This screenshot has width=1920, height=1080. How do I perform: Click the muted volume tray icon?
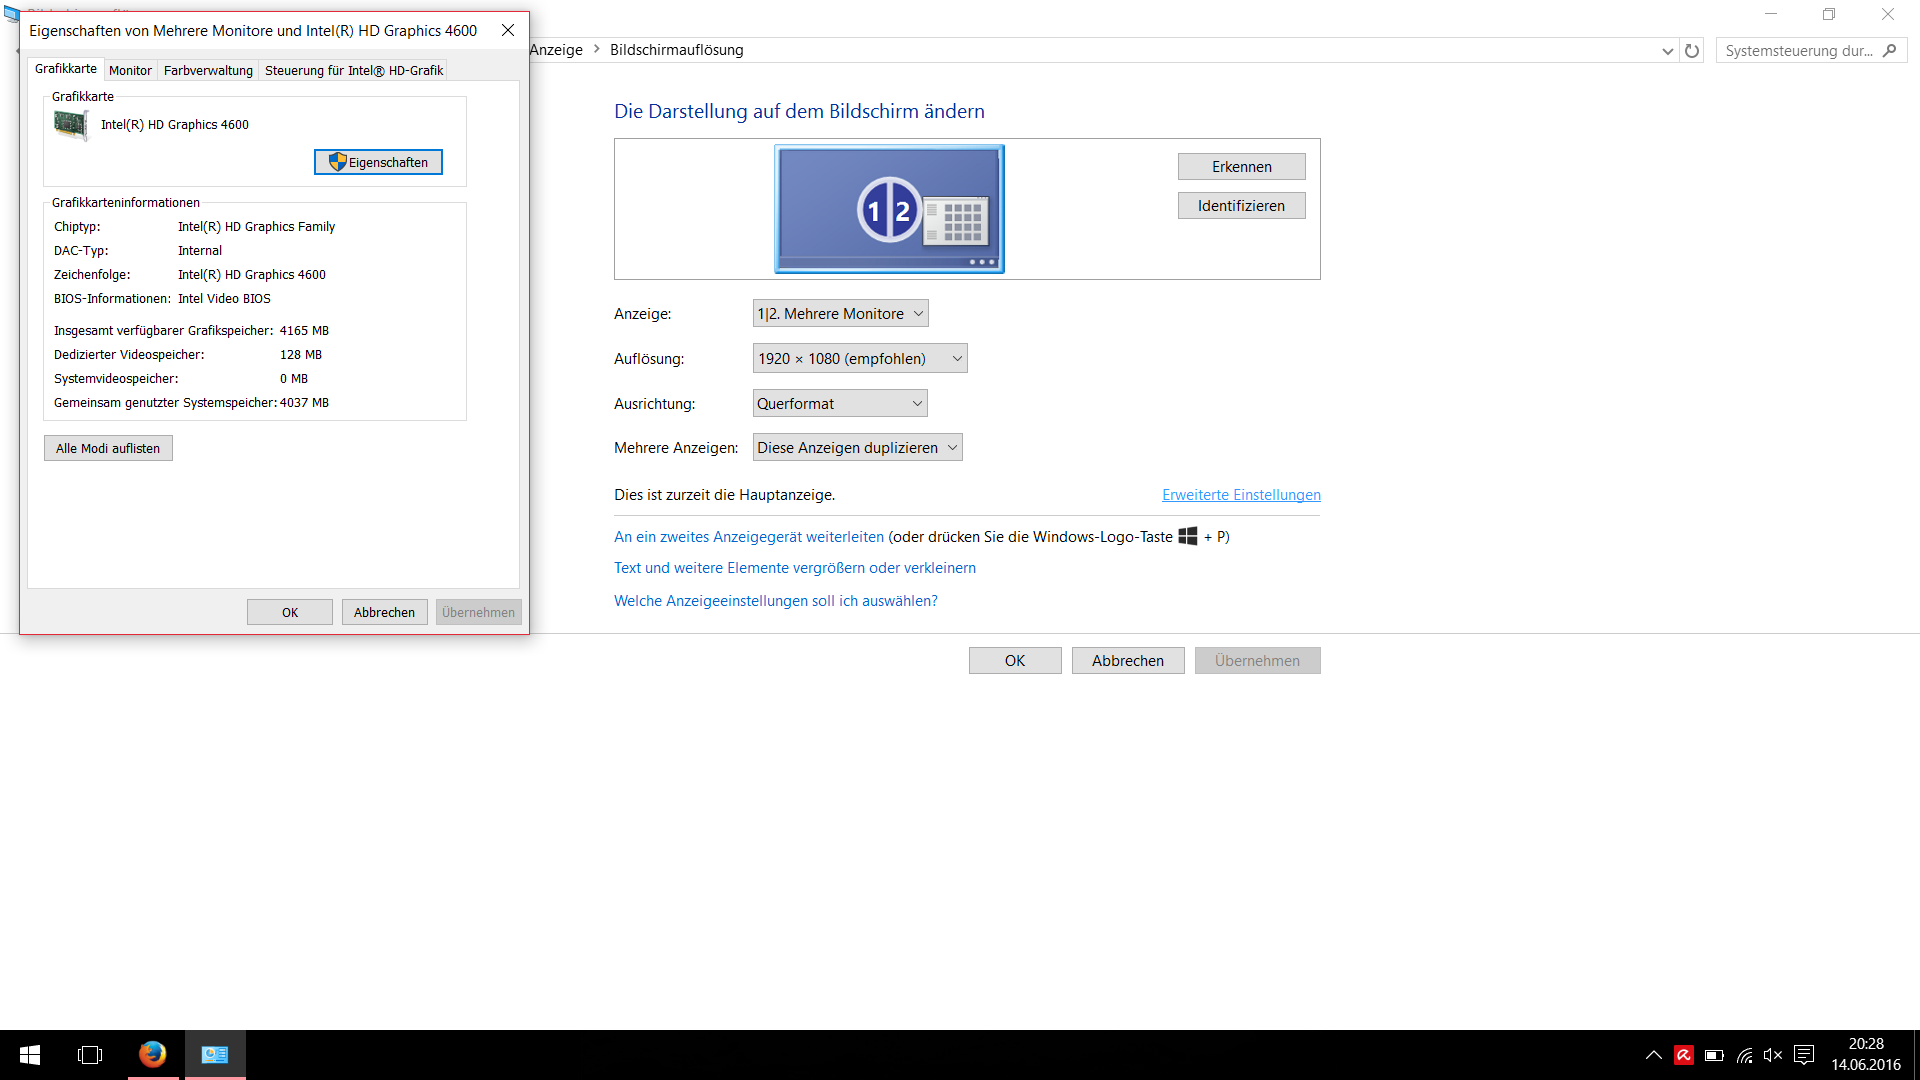coord(1773,1055)
